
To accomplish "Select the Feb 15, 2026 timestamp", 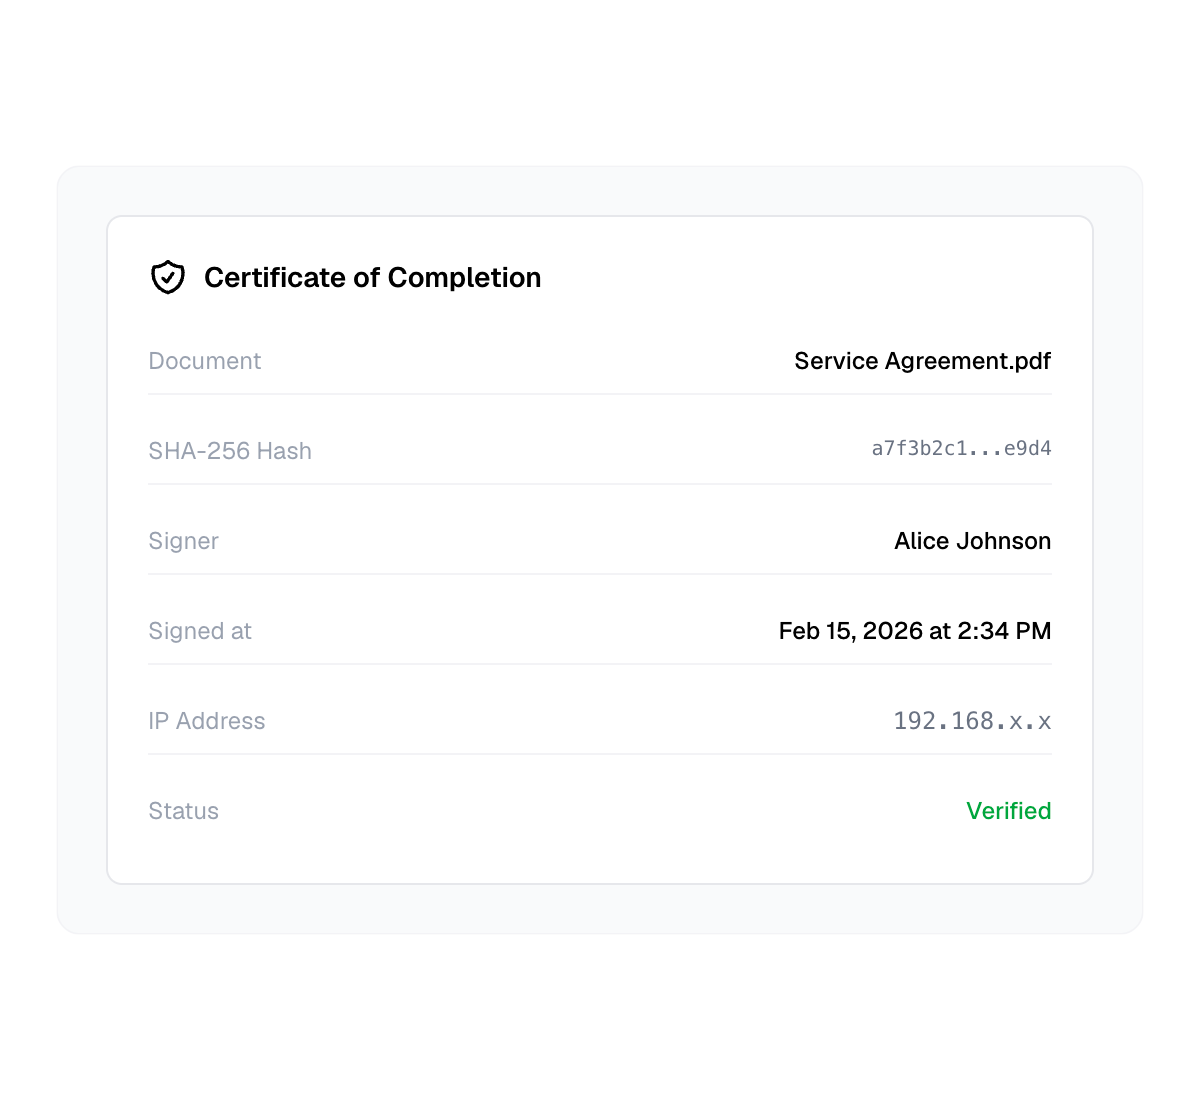I will (x=914, y=631).
